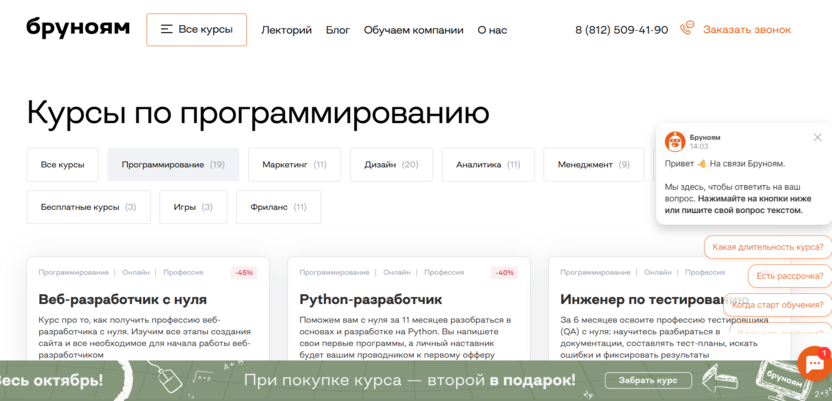The width and height of the screenshot is (832, 401).
Task: Click the Бруноям logo
Action: click(x=77, y=28)
